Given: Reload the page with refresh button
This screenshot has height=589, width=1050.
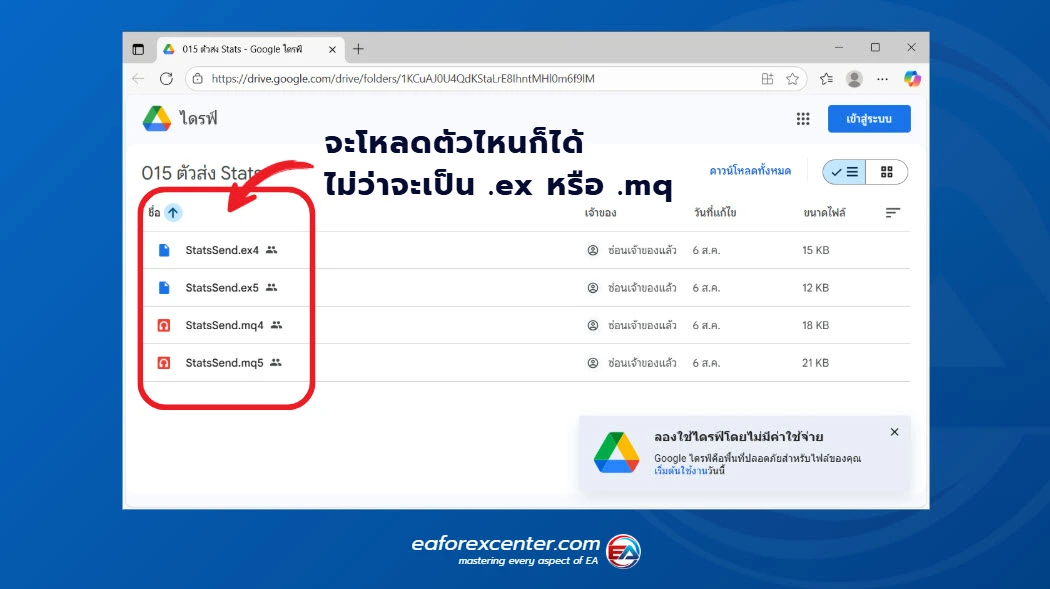Looking at the screenshot, I should (x=166, y=79).
